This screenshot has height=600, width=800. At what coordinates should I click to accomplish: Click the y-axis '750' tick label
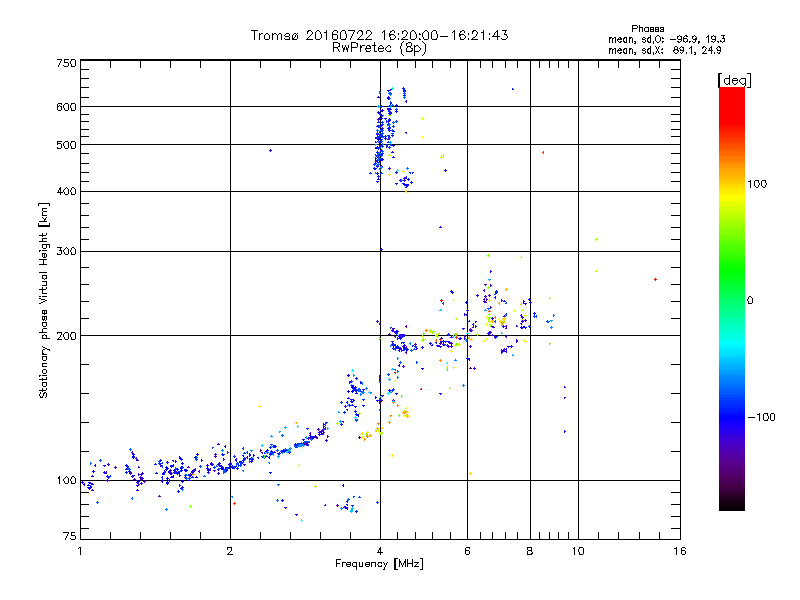(x=67, y=63)
